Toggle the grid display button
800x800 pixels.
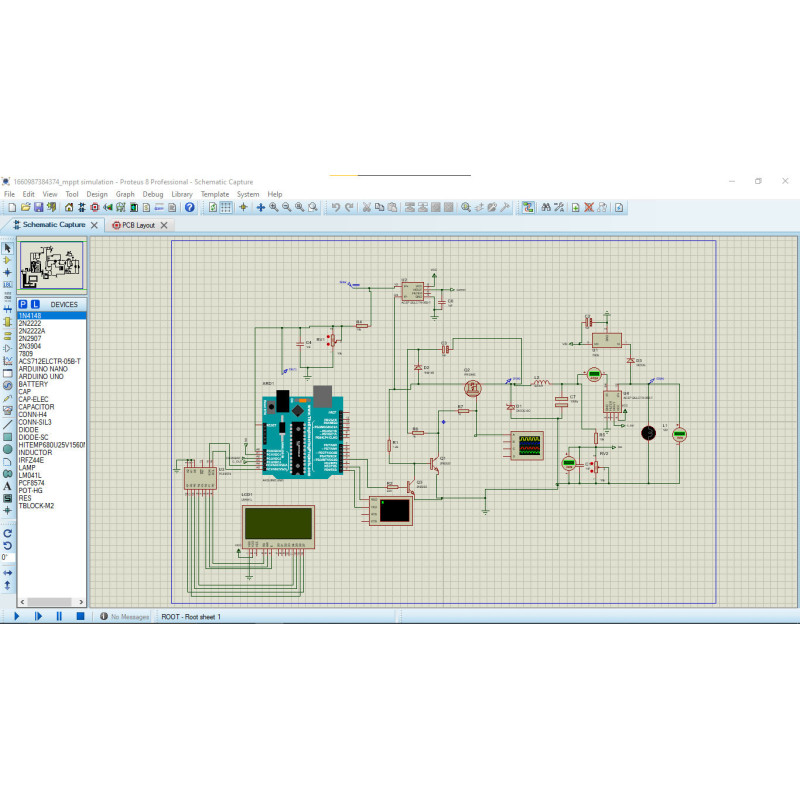coord(226,207)
